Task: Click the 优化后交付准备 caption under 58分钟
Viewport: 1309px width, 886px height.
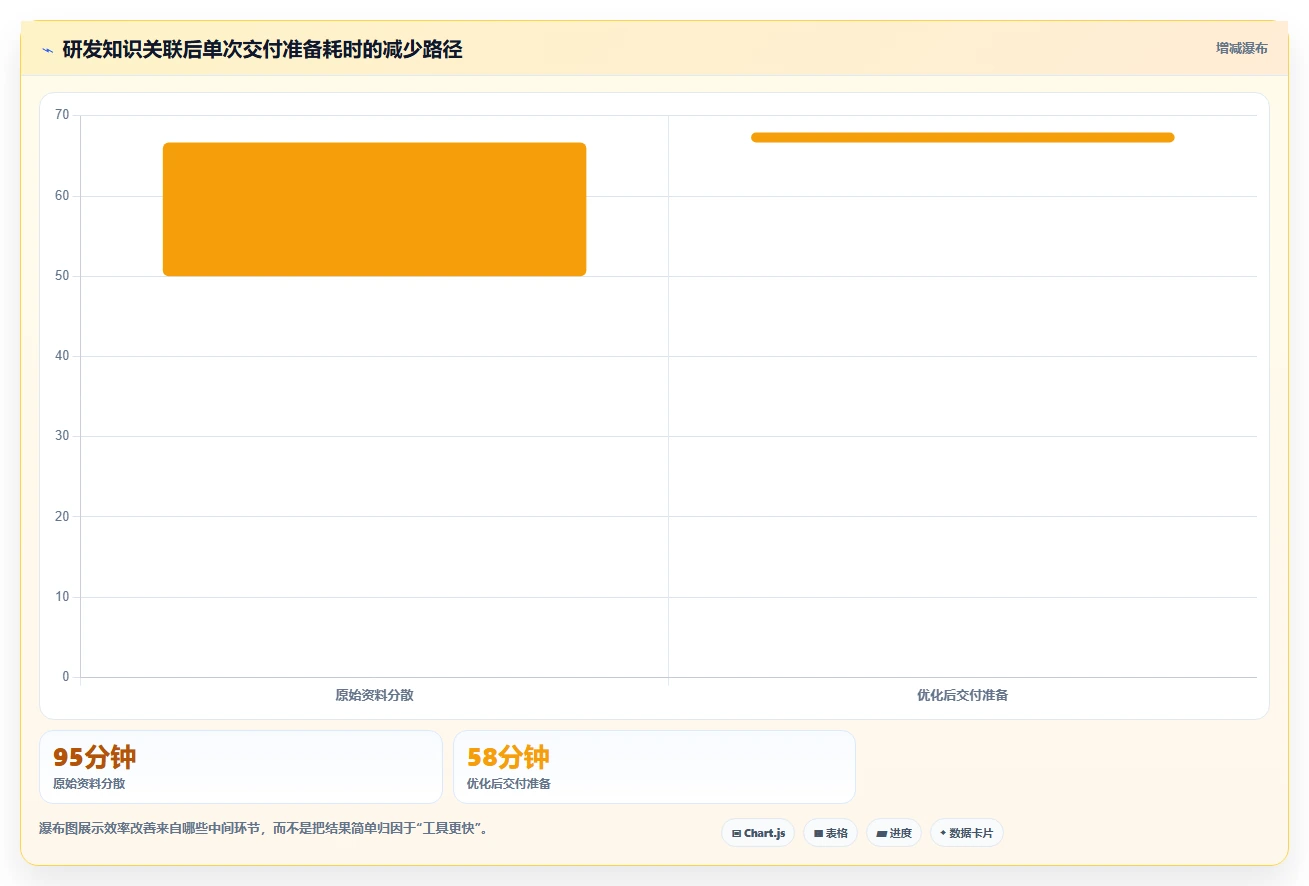Action: click(x=509, y=784)
